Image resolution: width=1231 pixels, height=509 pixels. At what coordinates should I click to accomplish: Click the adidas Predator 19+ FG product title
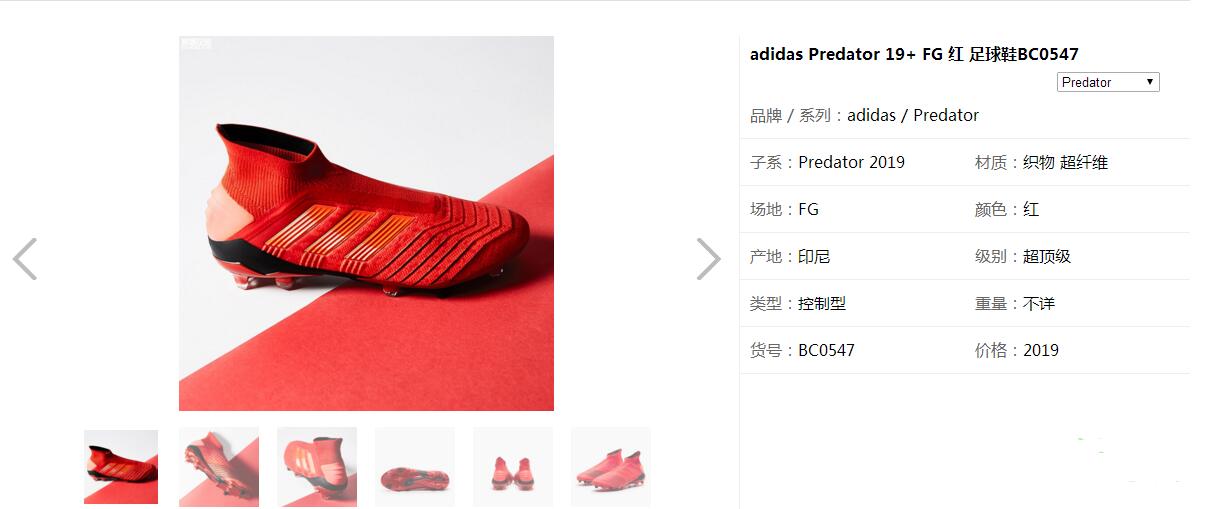pos(914,54)
